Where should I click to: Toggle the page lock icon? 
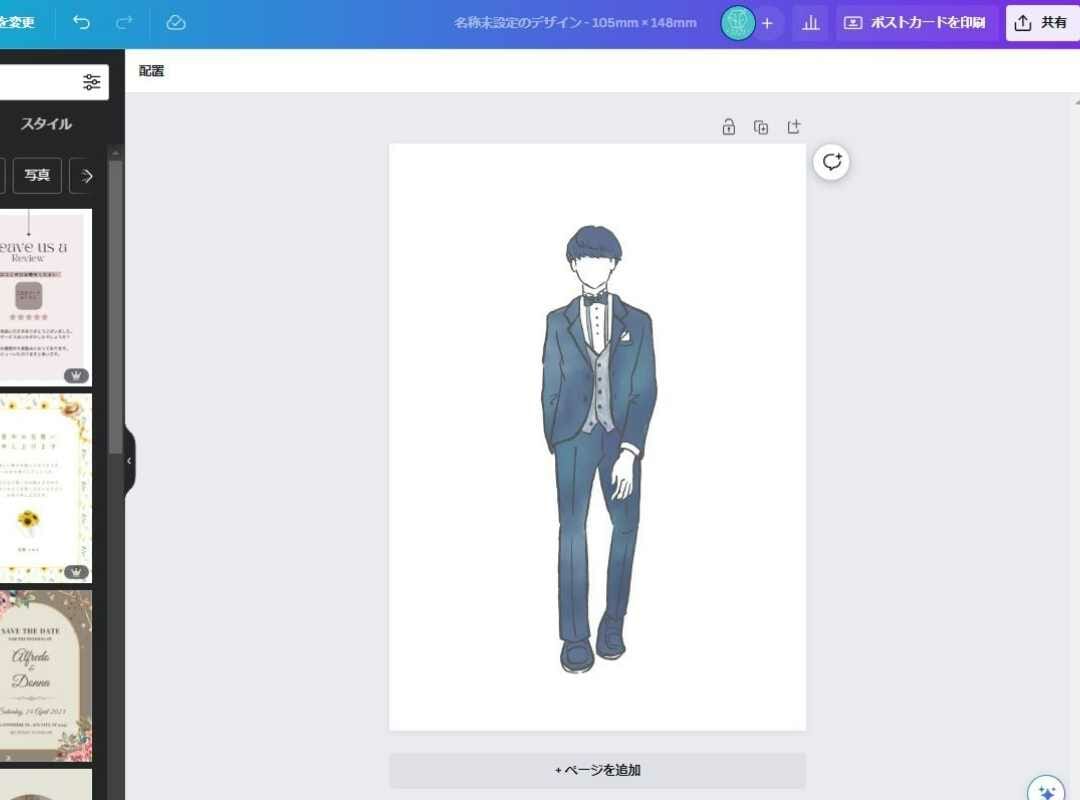[729, 127]
